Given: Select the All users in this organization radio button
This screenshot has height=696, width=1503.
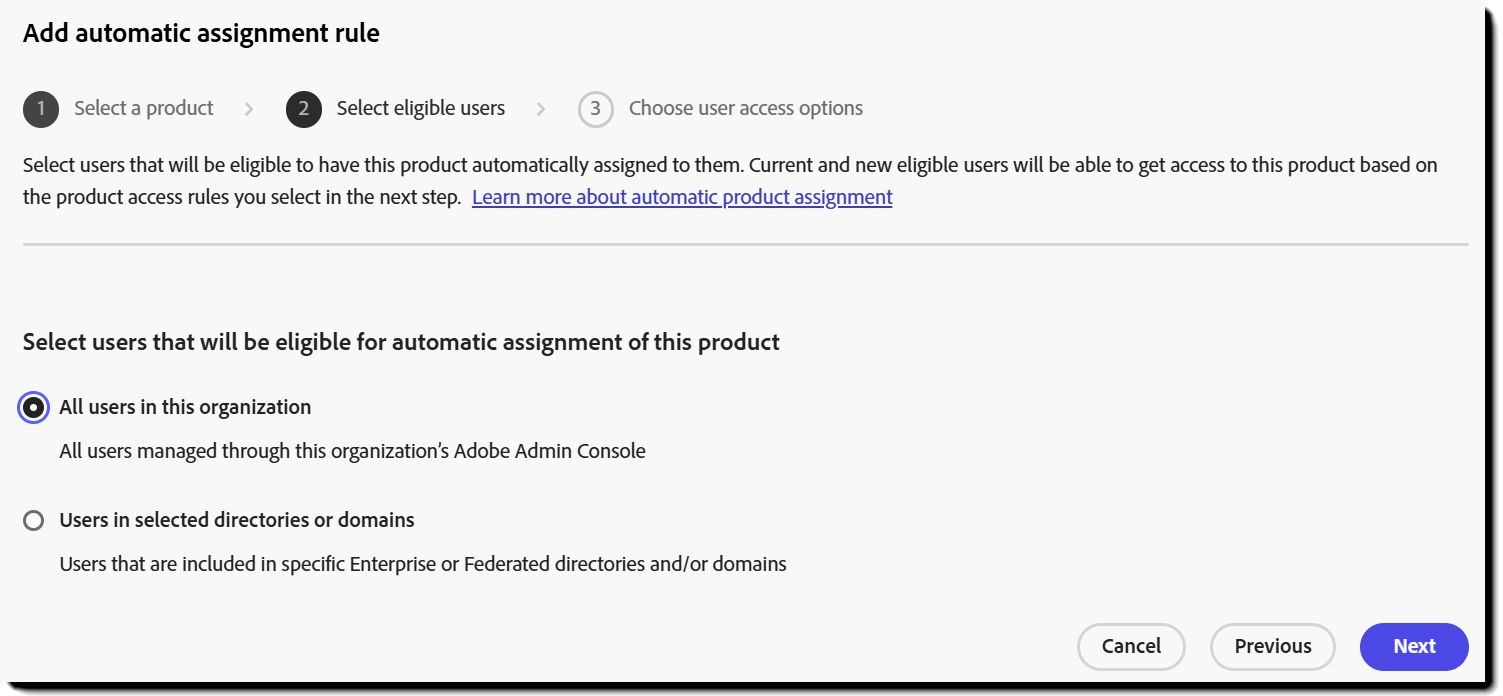Looking at the screenshot, I should [x=34, y=408].
